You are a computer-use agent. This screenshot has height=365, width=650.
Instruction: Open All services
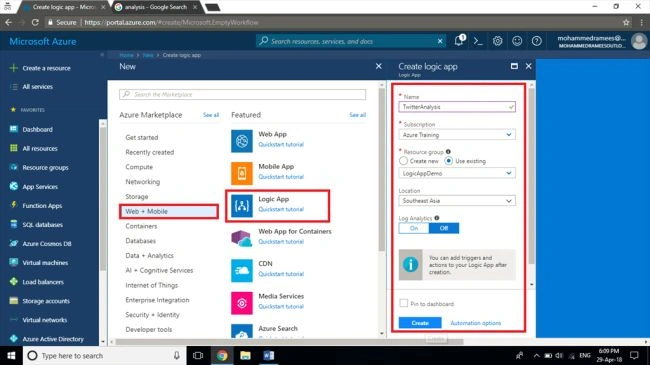pos(37,87)
